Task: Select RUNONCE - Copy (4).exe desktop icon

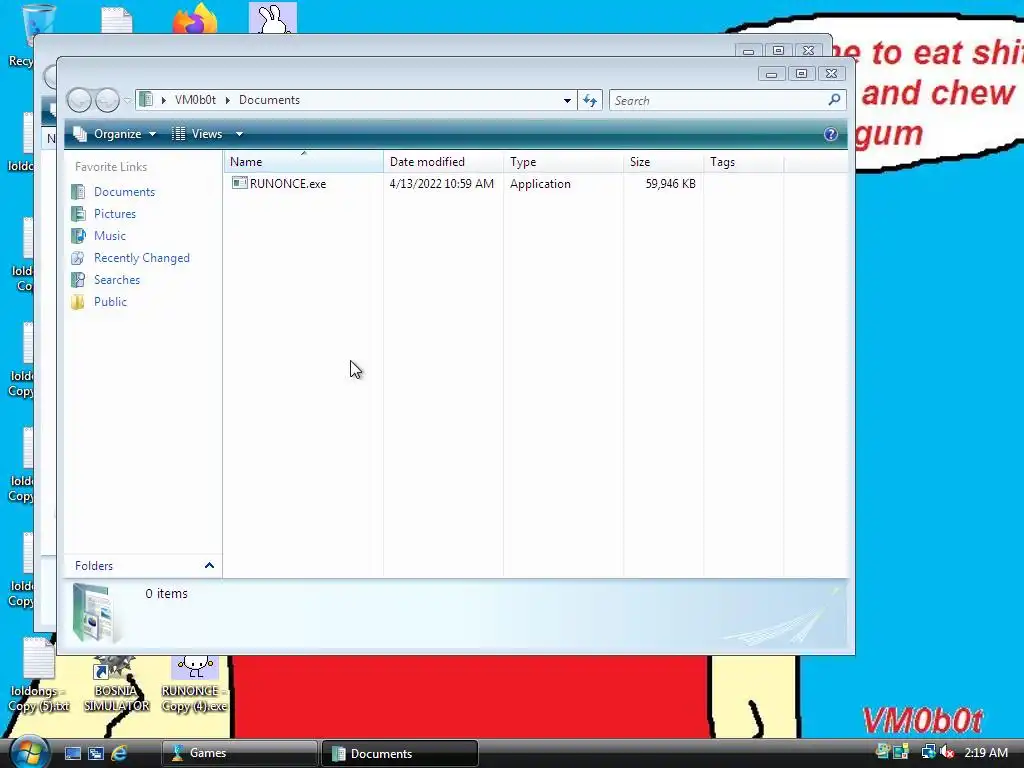Action: [194, 685]
